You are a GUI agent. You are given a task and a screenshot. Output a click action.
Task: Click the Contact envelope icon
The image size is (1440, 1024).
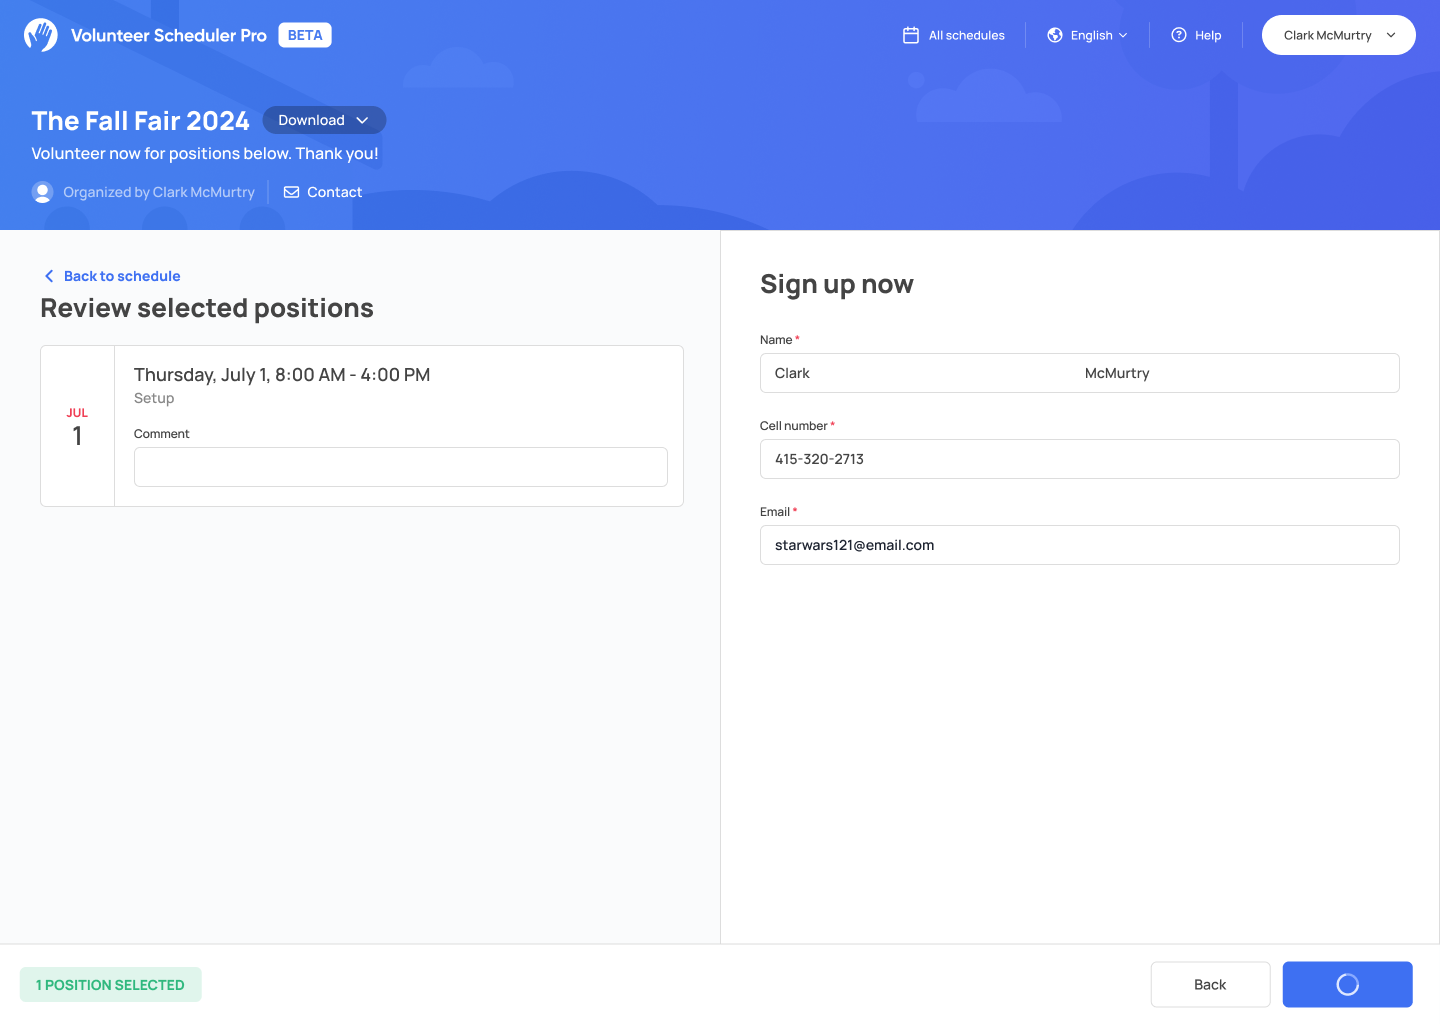pos(291,192)
